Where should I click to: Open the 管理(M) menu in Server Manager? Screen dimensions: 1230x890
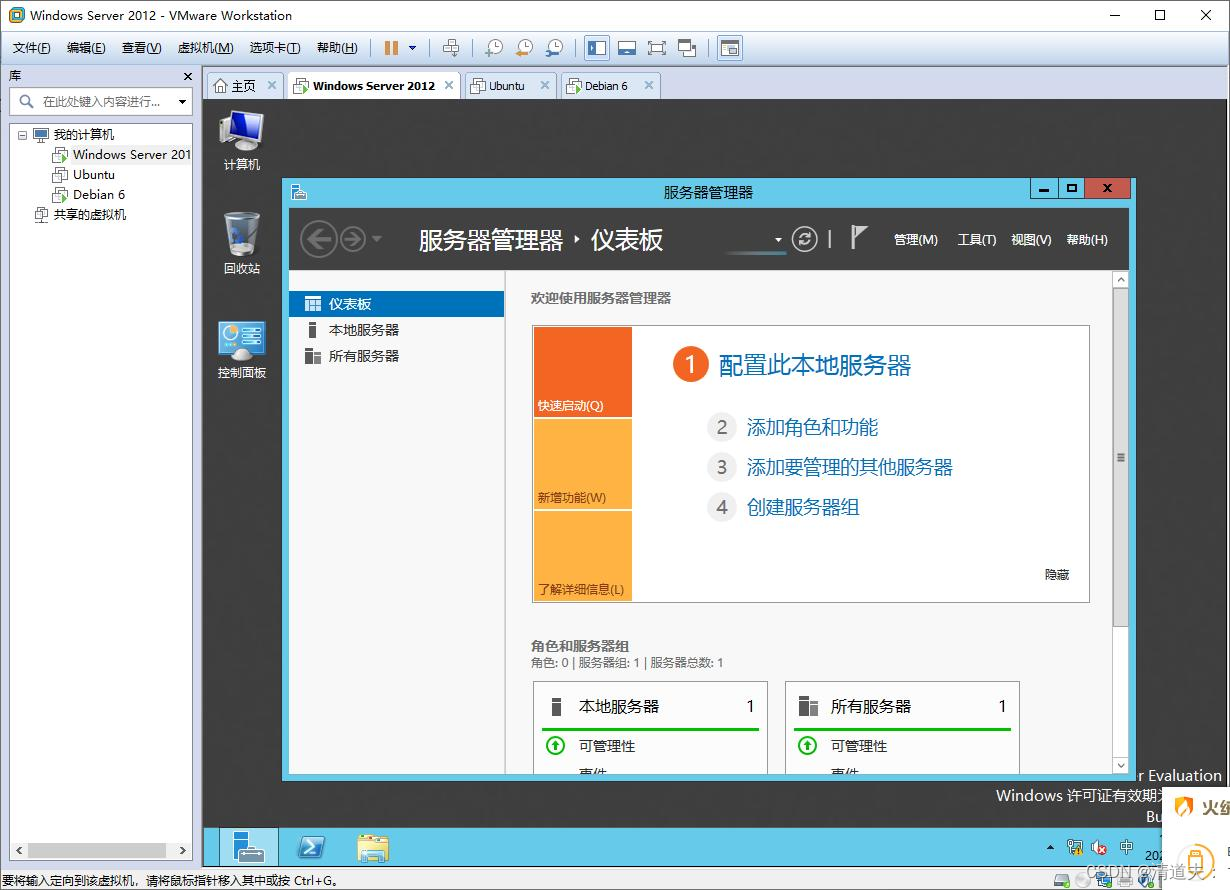click(916, 240)
